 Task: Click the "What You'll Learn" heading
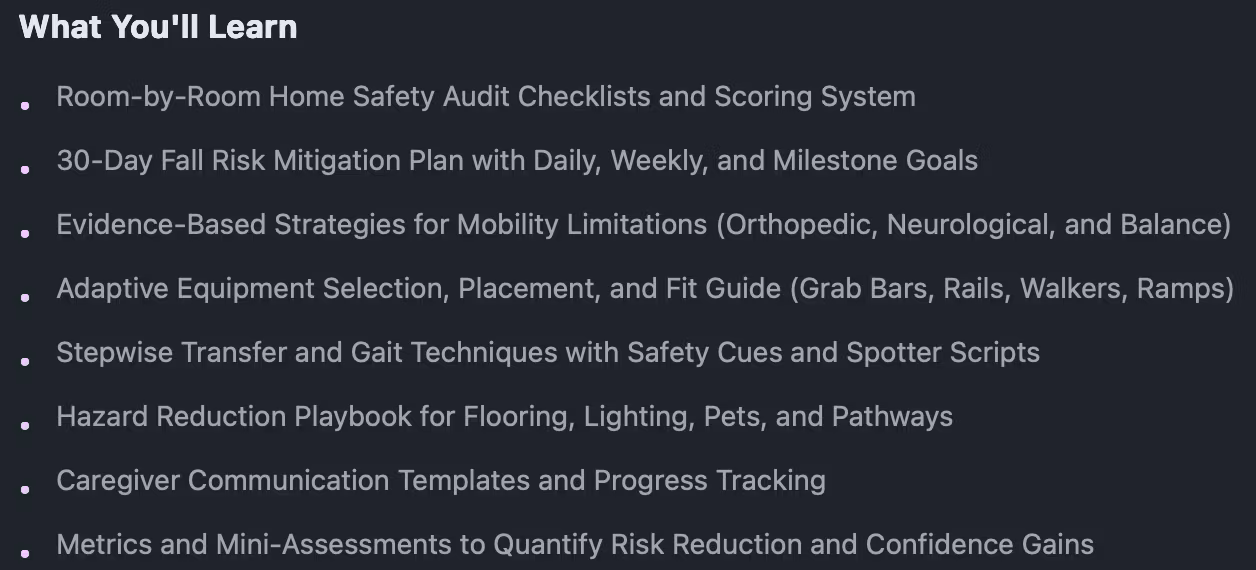[x=158, y=27]
